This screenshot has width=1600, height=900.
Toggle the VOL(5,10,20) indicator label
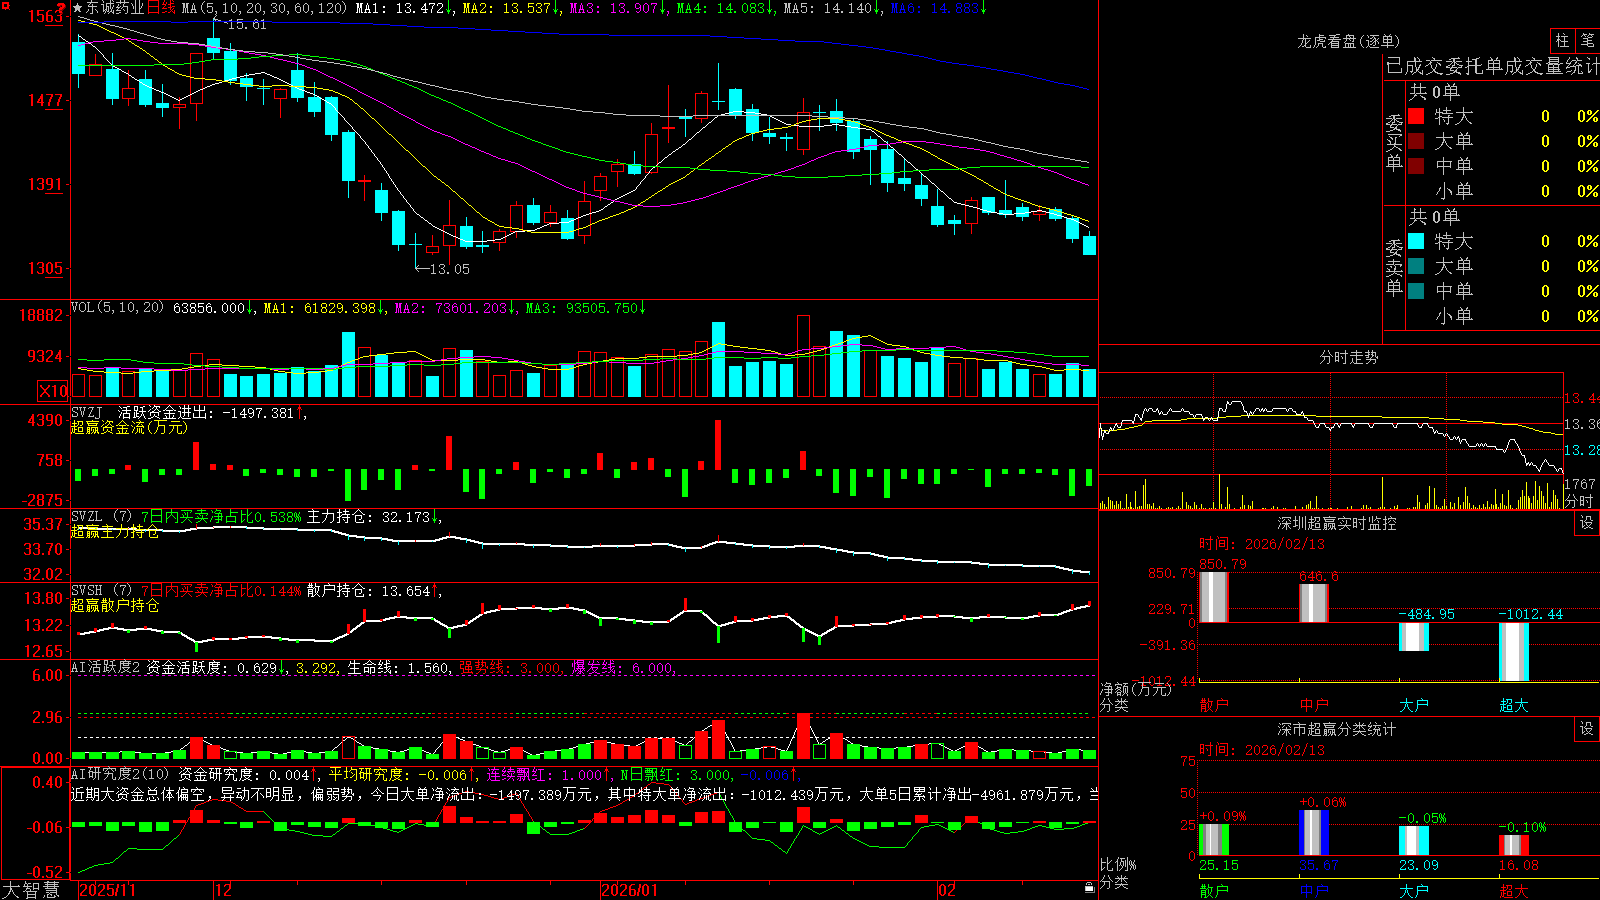coord(118,307)
